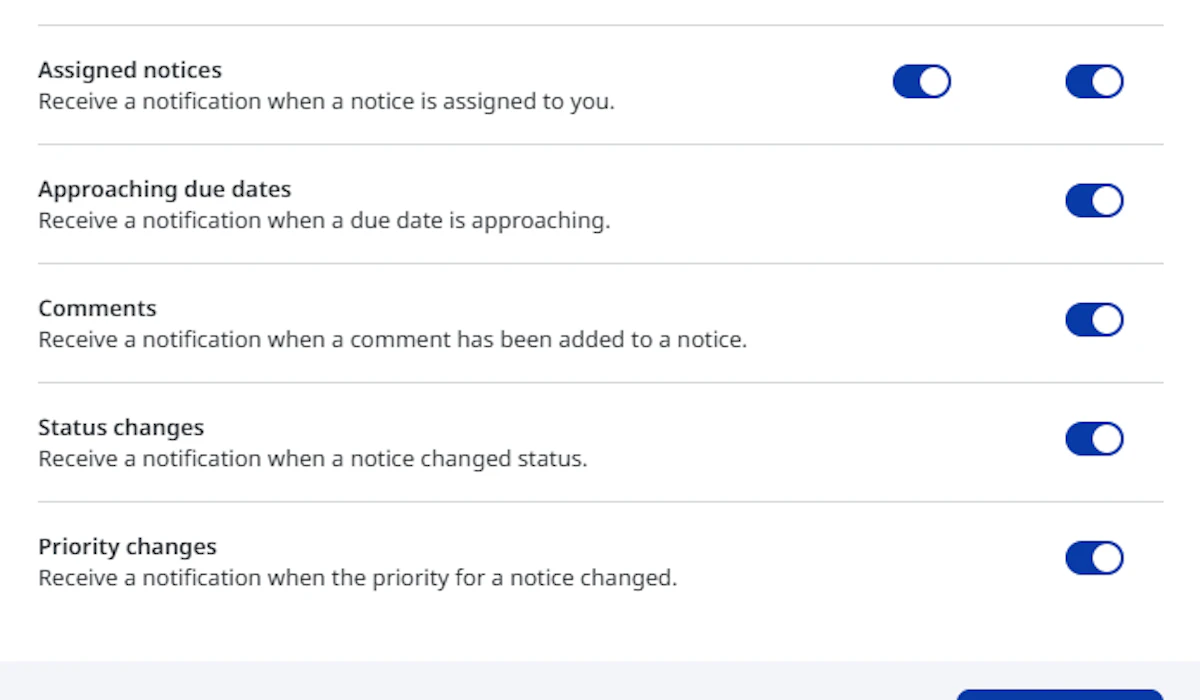Click the Assigned notices heading

130,70
